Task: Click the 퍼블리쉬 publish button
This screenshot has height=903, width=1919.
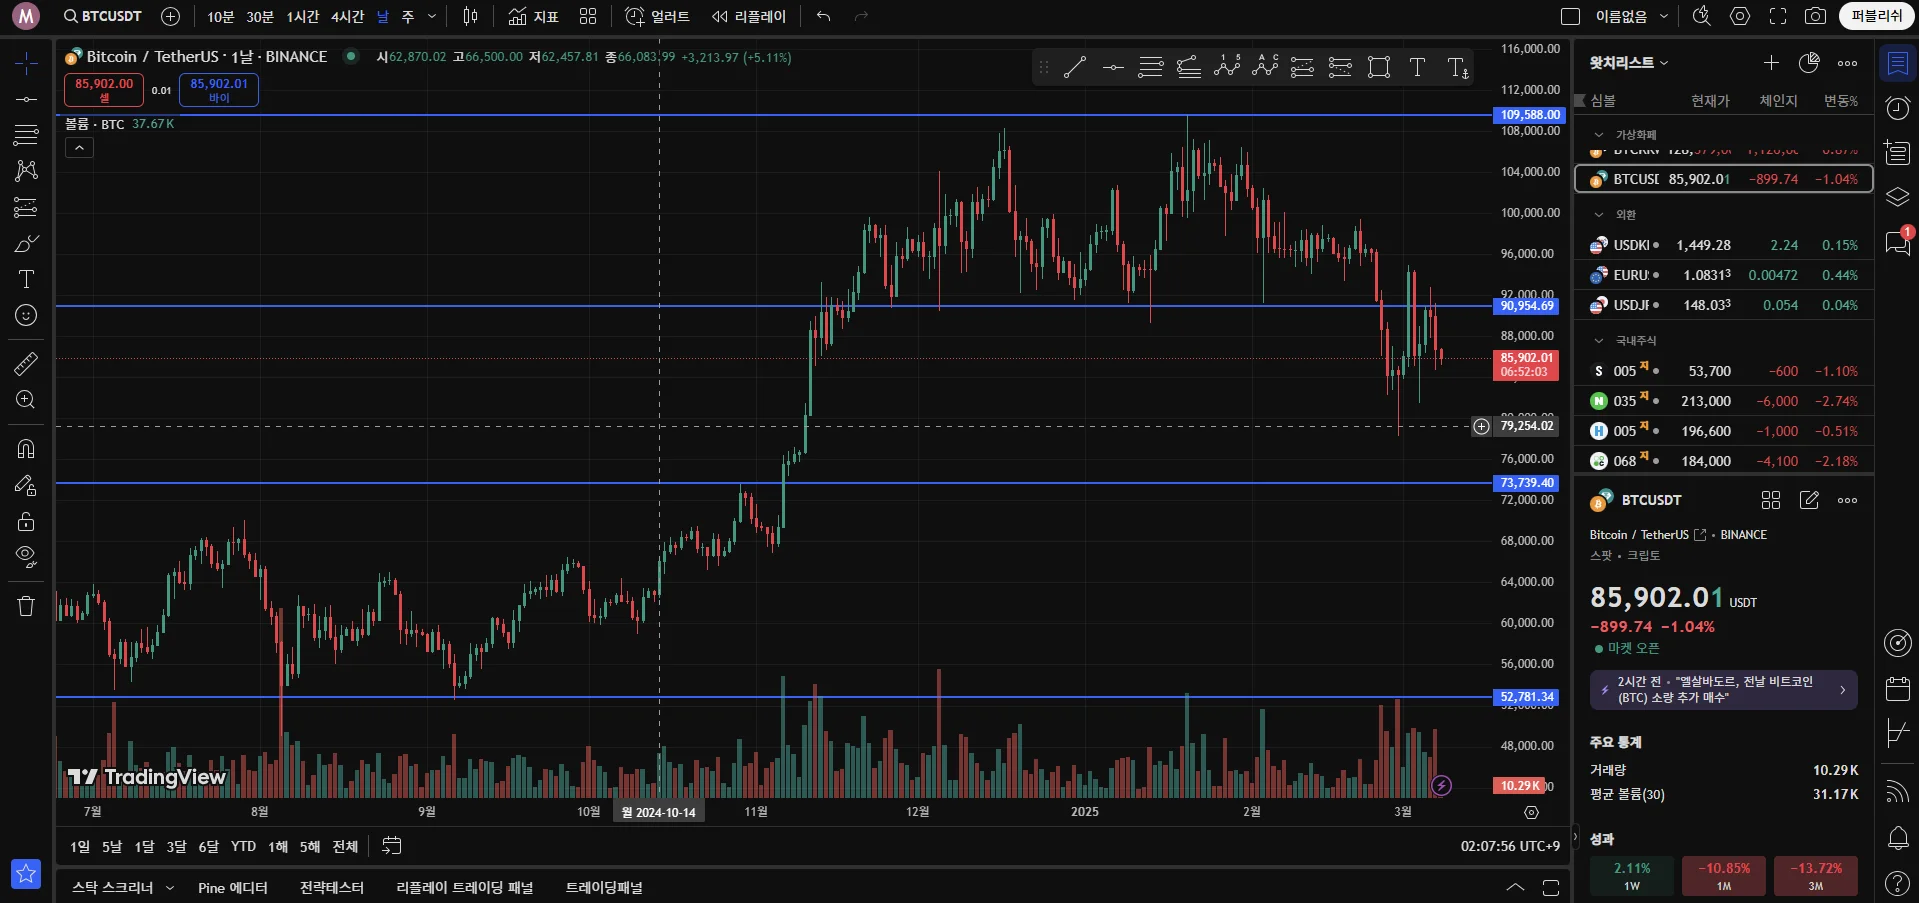Action: coord(1876,16)
